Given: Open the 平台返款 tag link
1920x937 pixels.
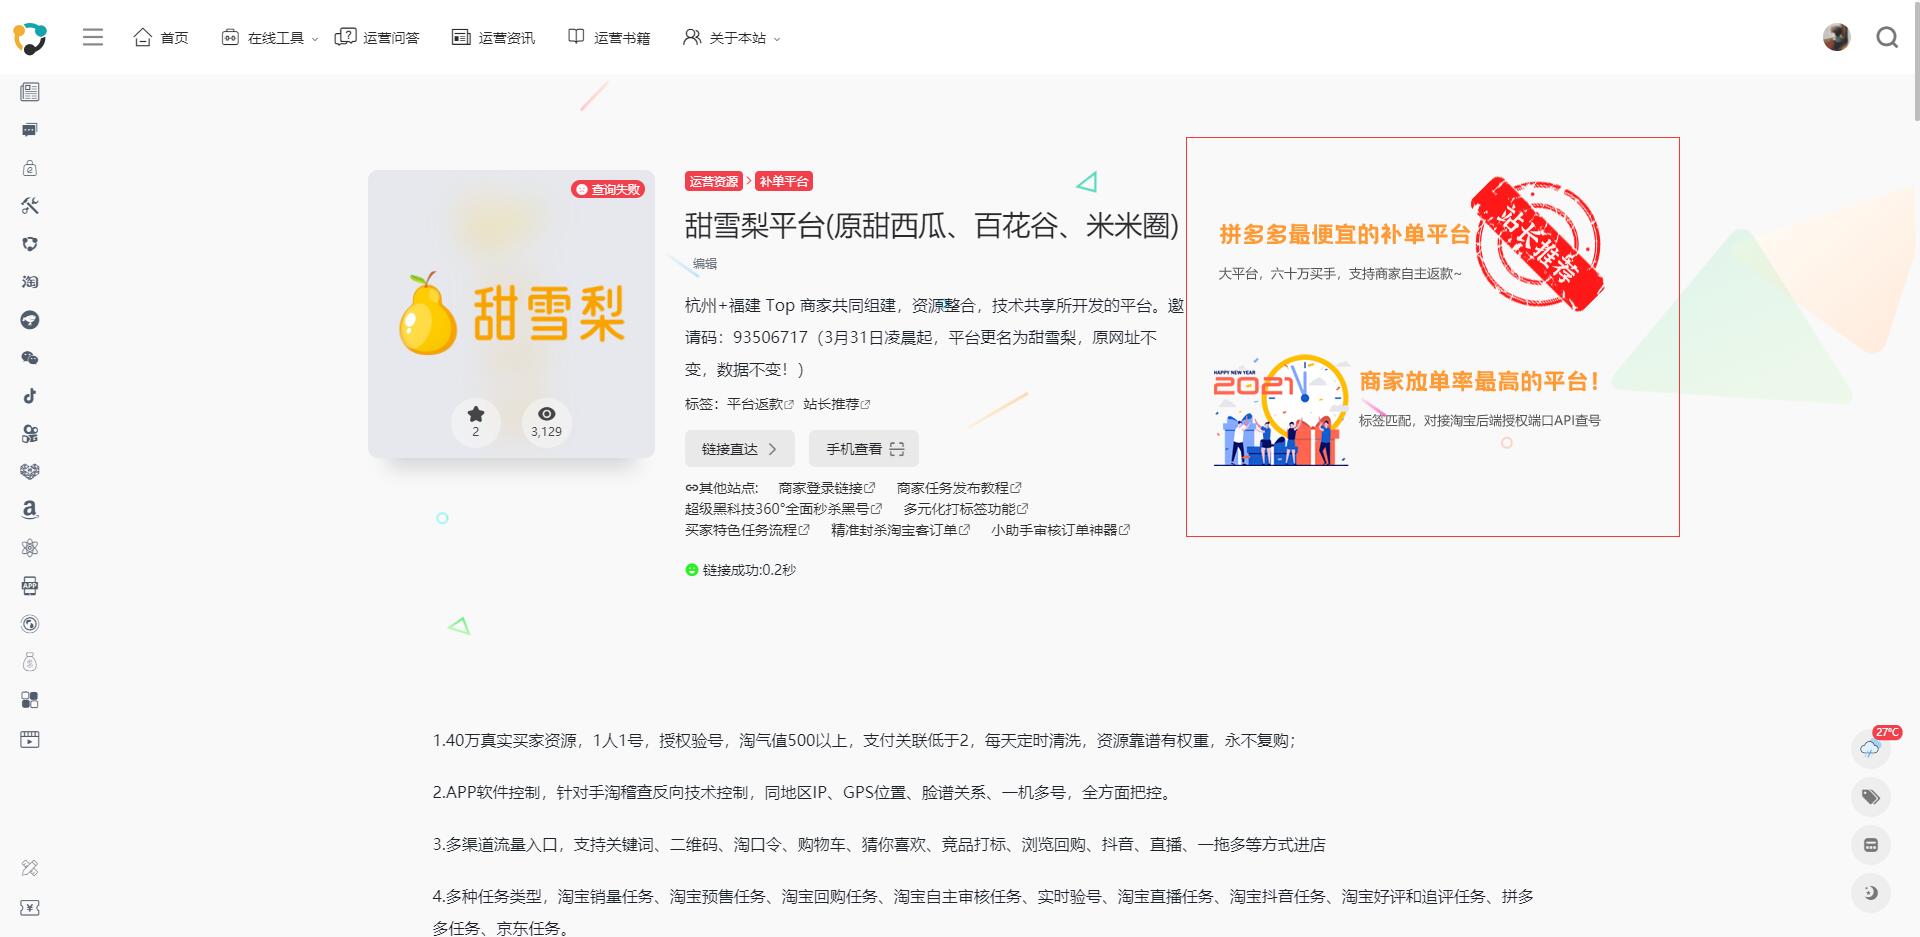Looking at the screenshot, I should (760, 404).
